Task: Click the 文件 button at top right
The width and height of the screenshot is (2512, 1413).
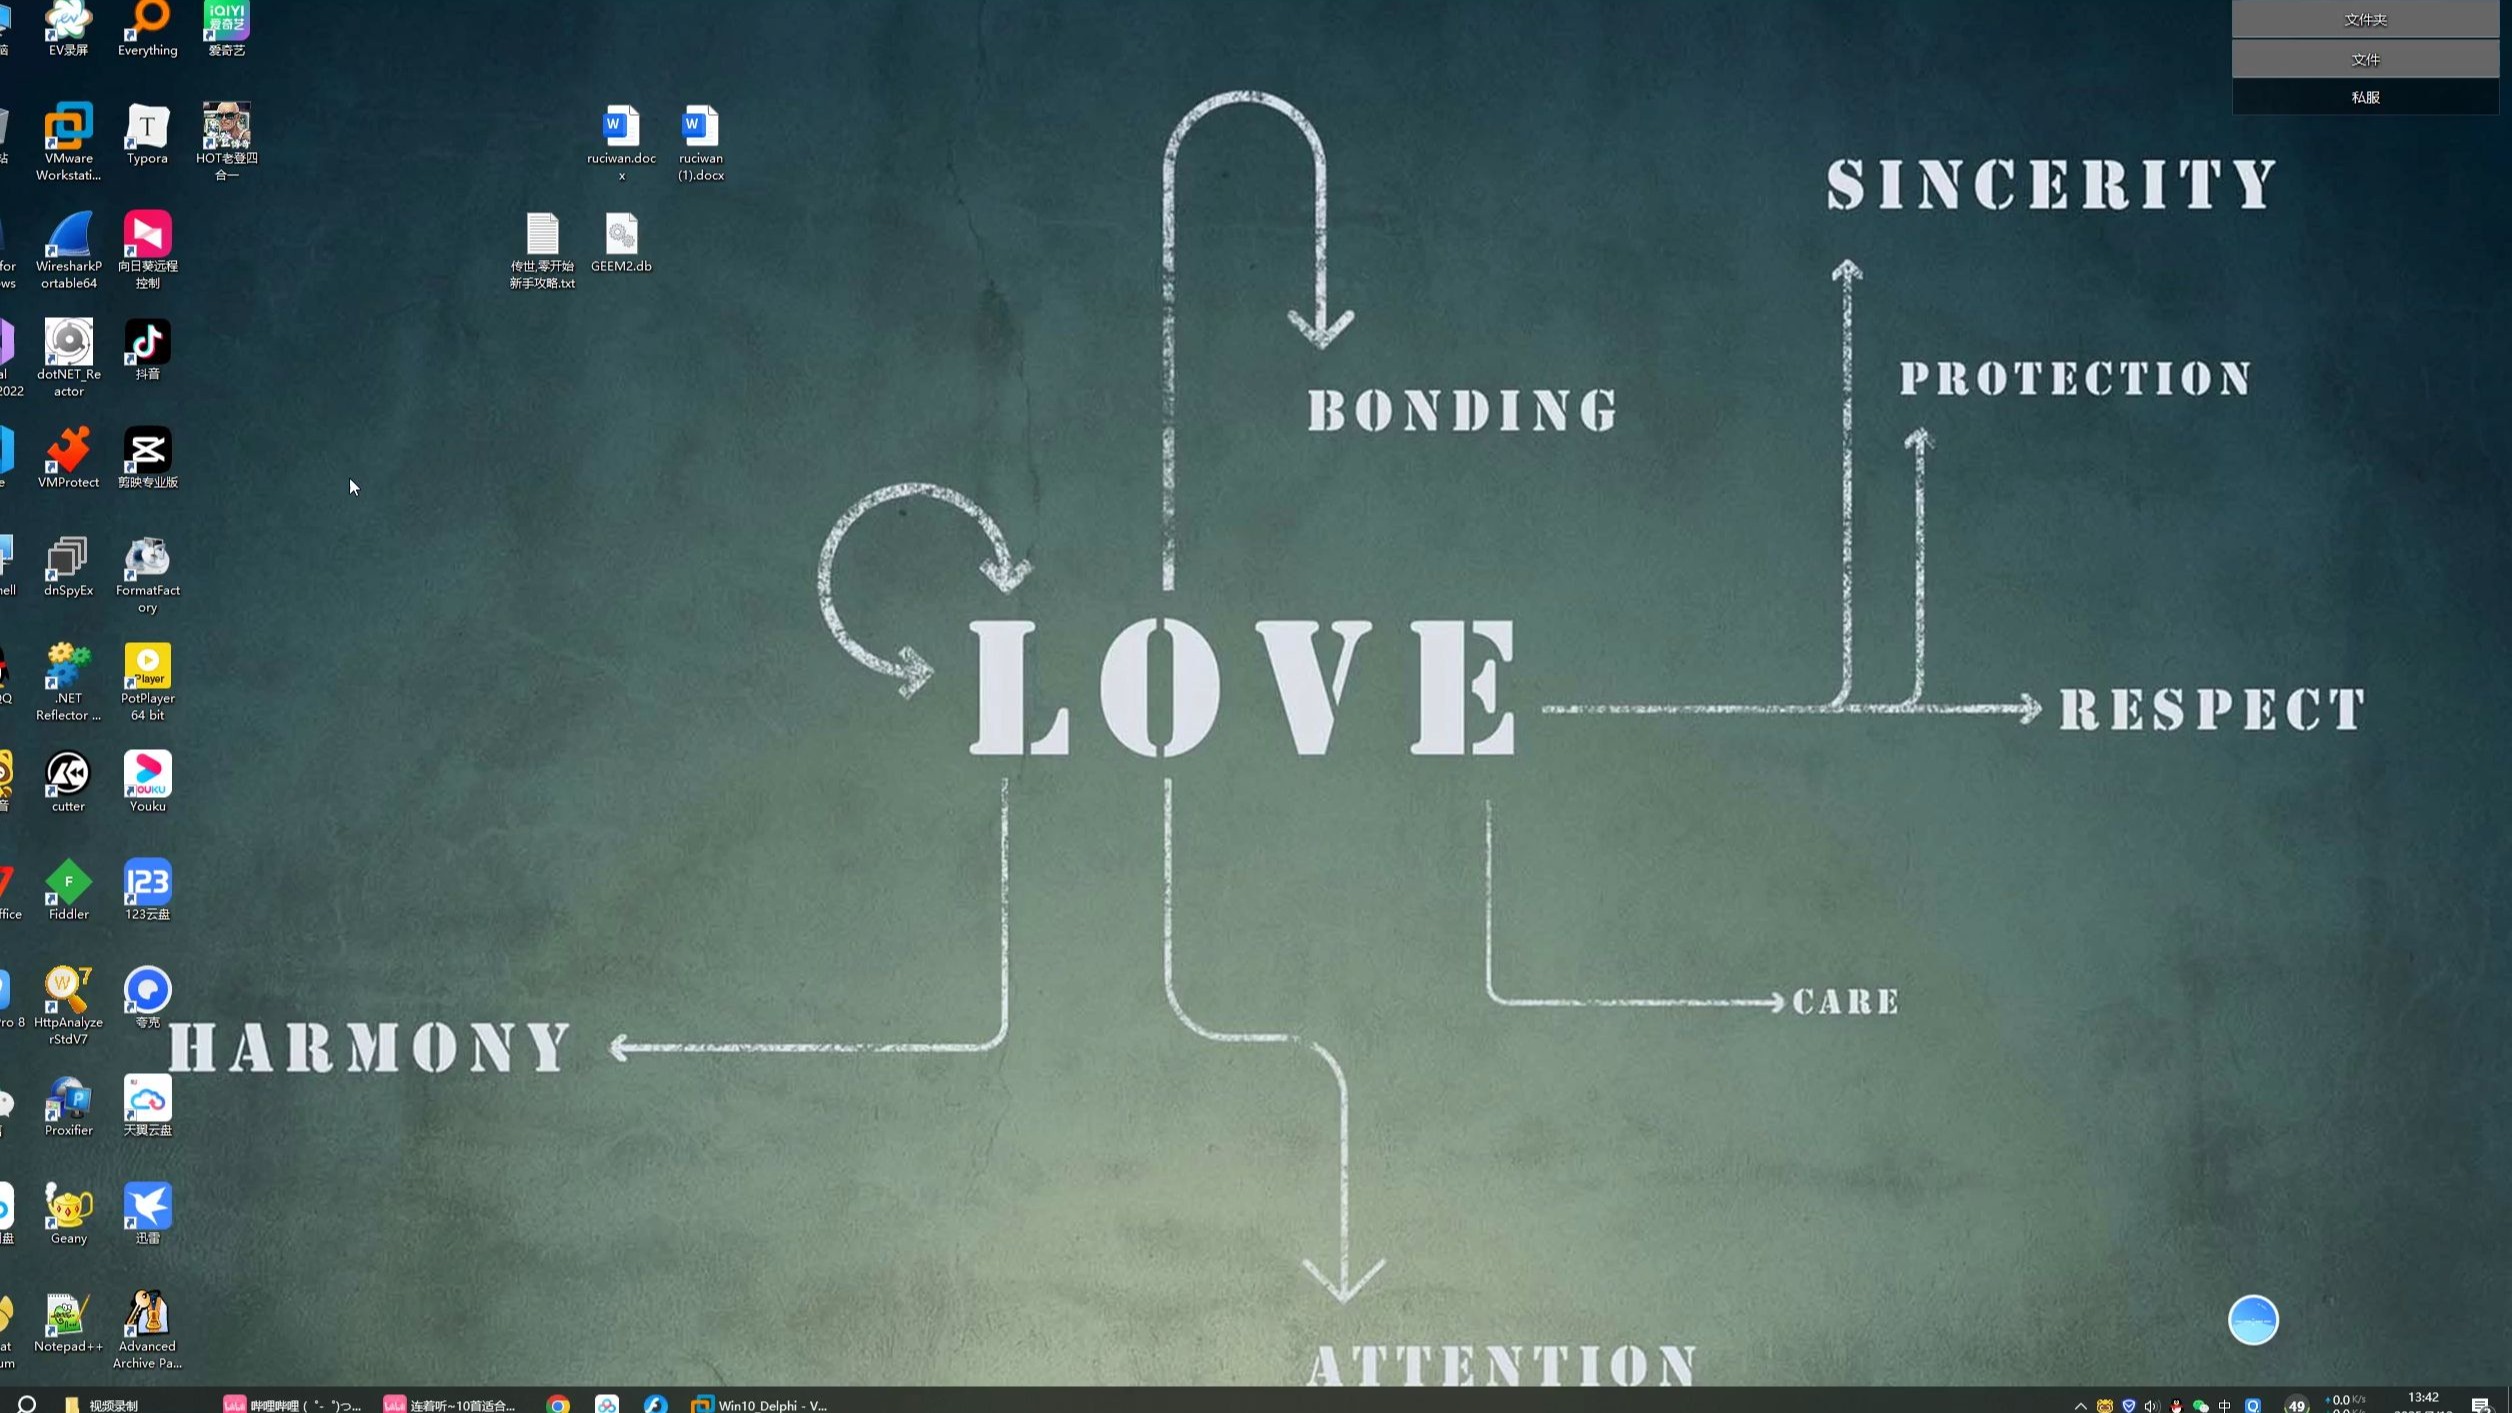Action: point(2365,59)
